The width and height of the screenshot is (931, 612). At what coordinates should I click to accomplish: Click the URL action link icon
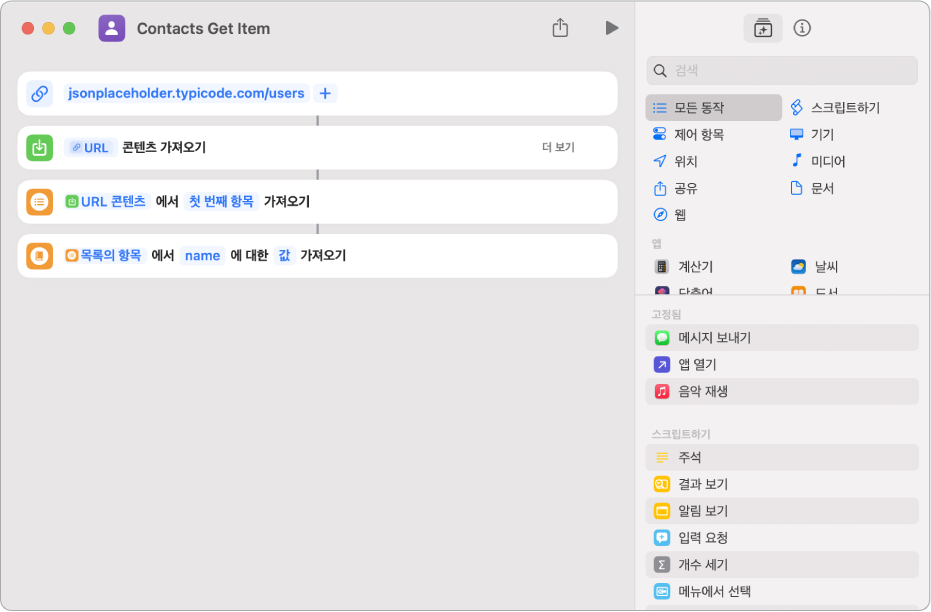pos(40,94)
